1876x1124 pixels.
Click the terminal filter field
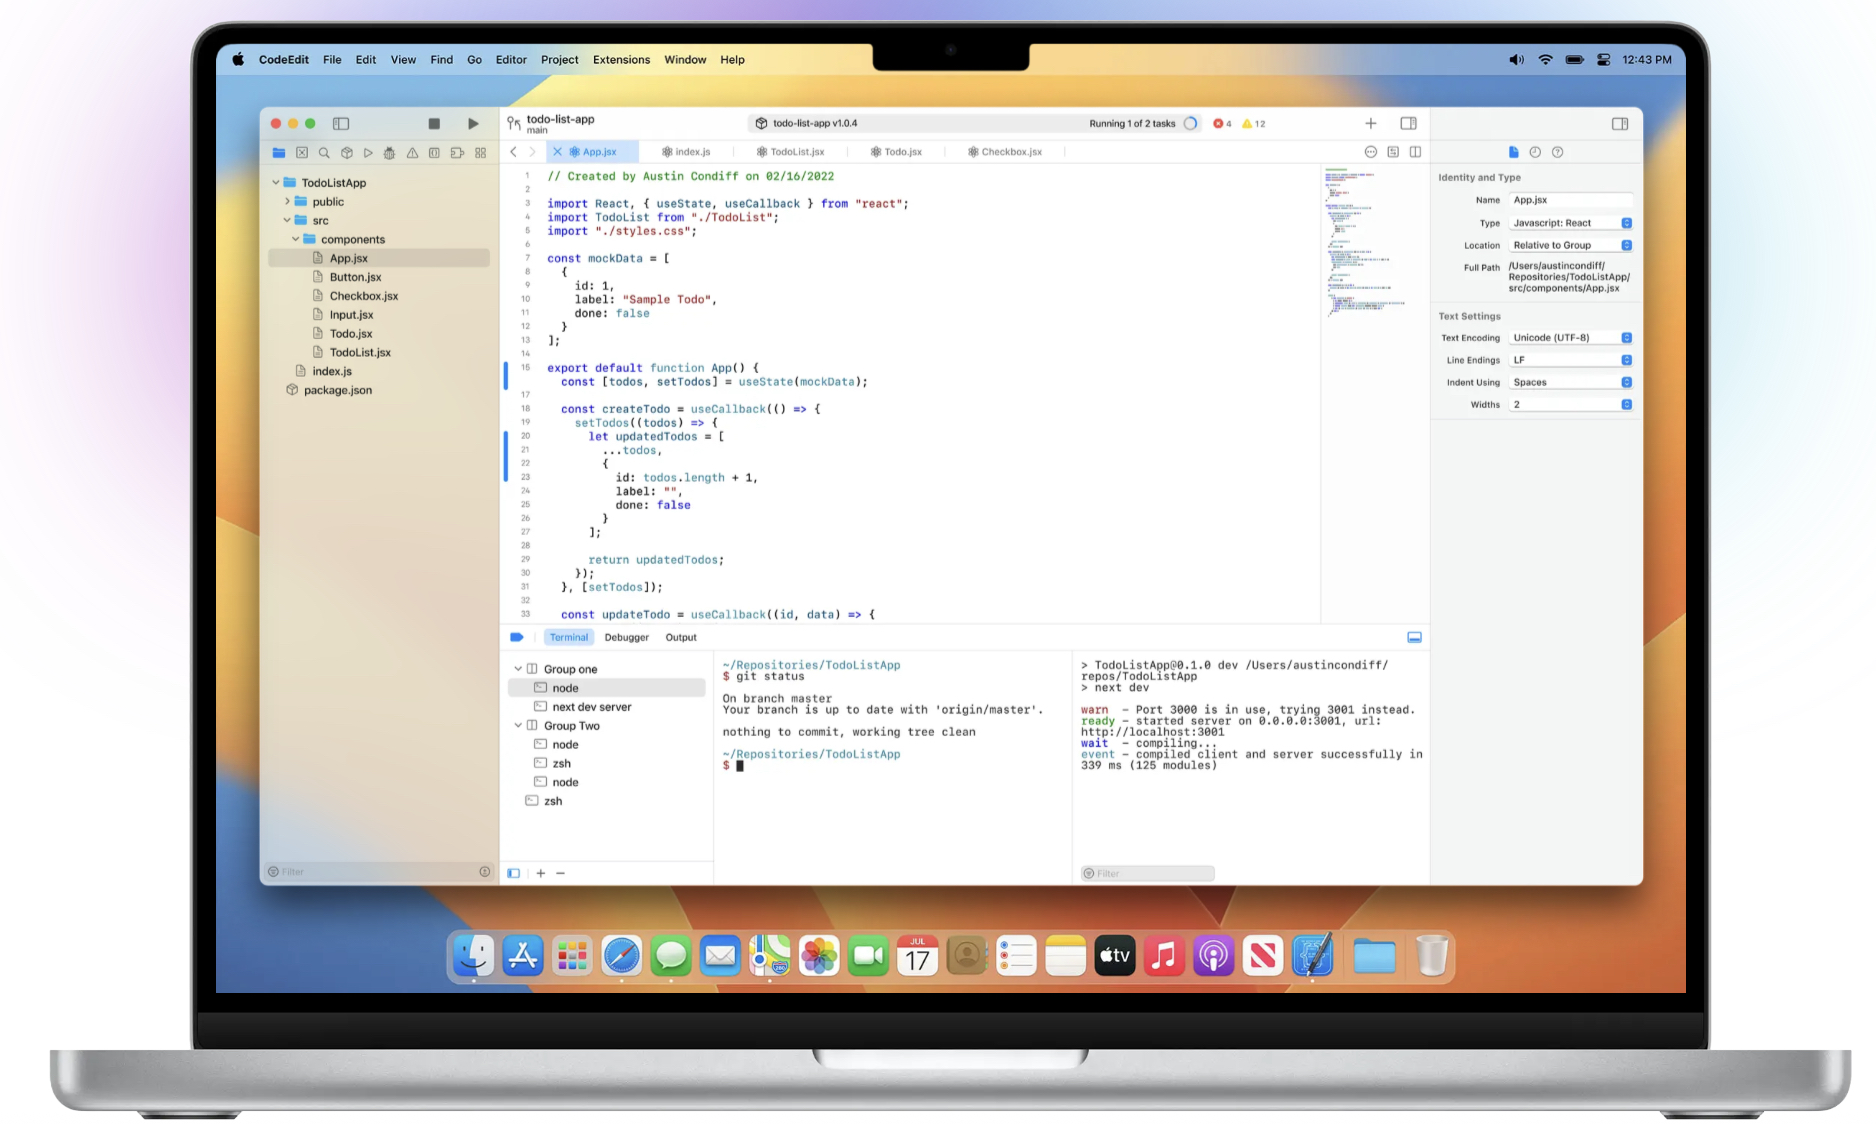point(1146,873)
